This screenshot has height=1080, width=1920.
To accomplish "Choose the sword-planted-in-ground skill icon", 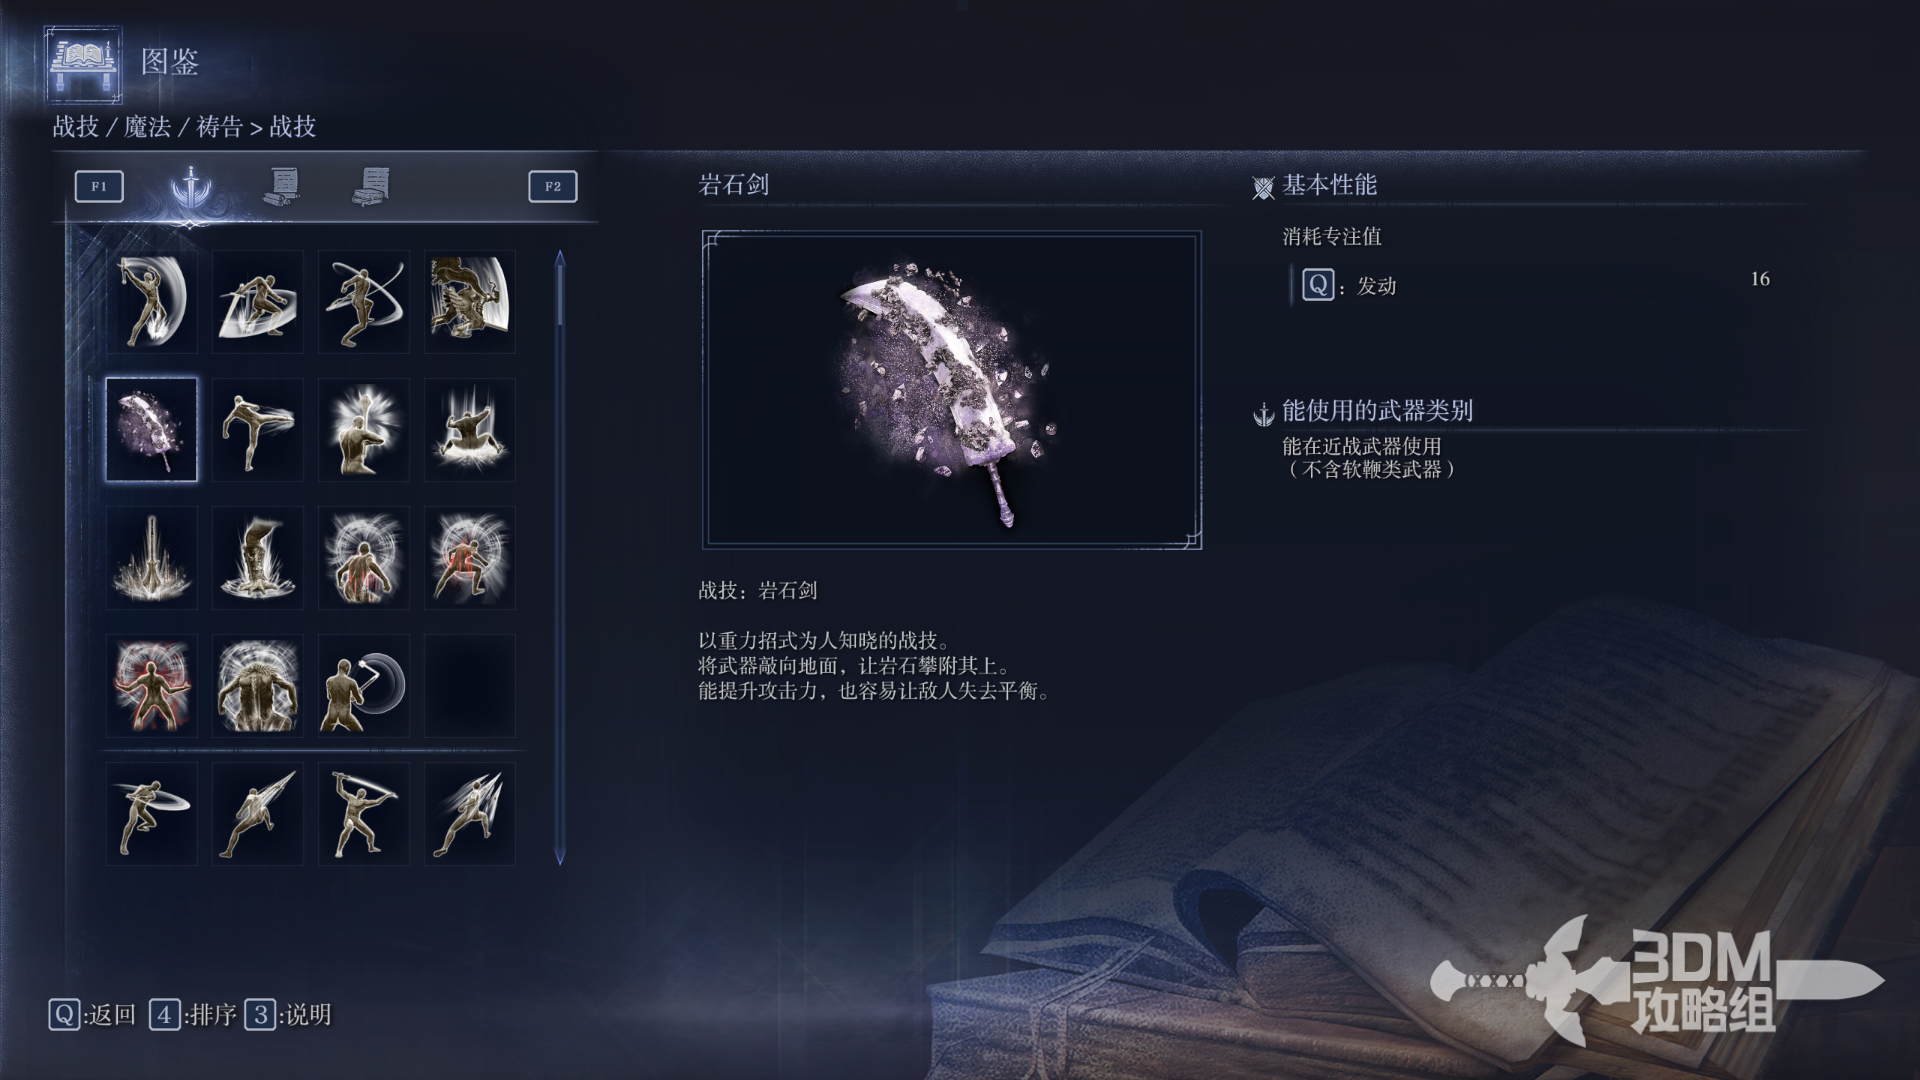I will tap(151, 558).
